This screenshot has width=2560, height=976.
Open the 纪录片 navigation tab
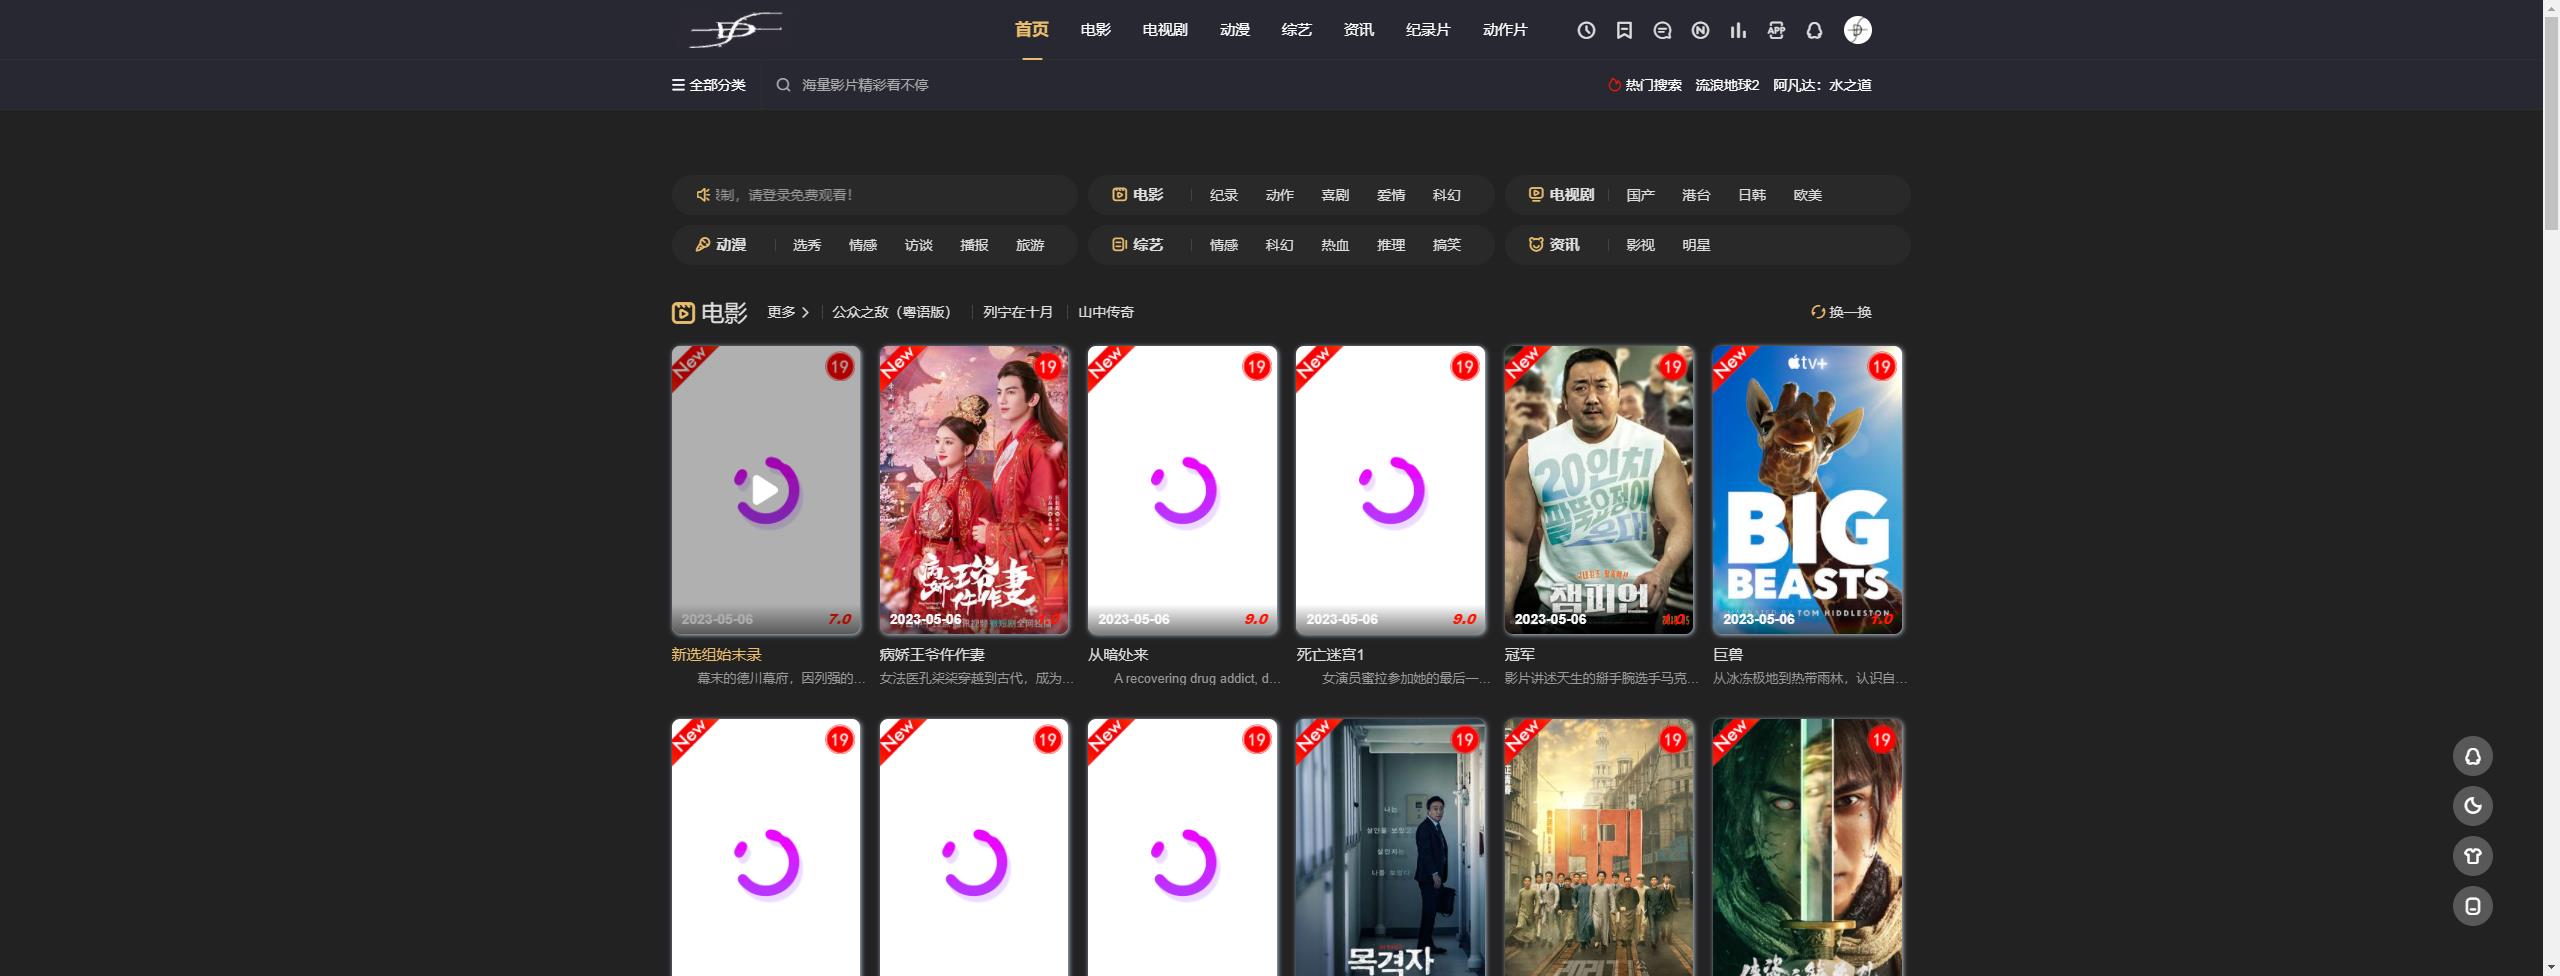coord(1427,30)
